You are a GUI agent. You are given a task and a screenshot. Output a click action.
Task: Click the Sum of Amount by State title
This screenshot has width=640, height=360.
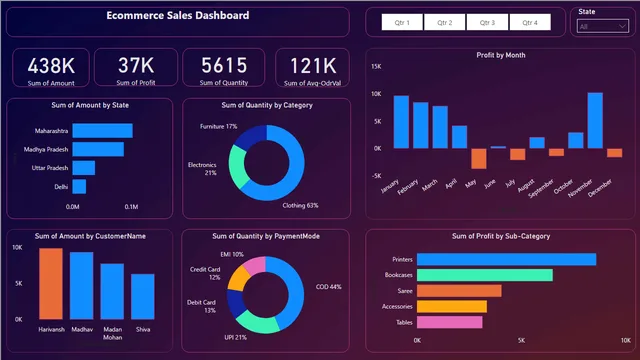coord(90,105)
